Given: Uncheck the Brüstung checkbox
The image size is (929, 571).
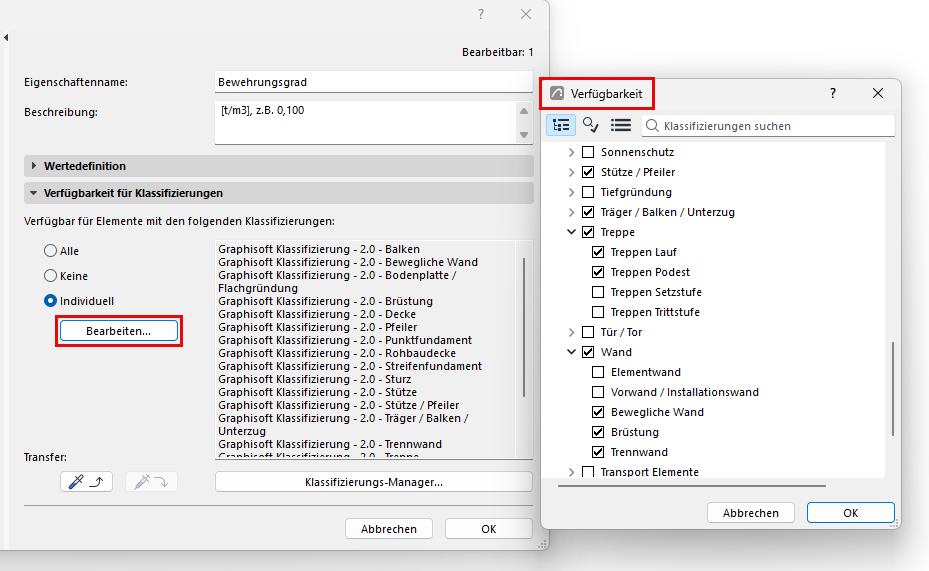Looking at the screenshot, I should [x=598, y=432].
